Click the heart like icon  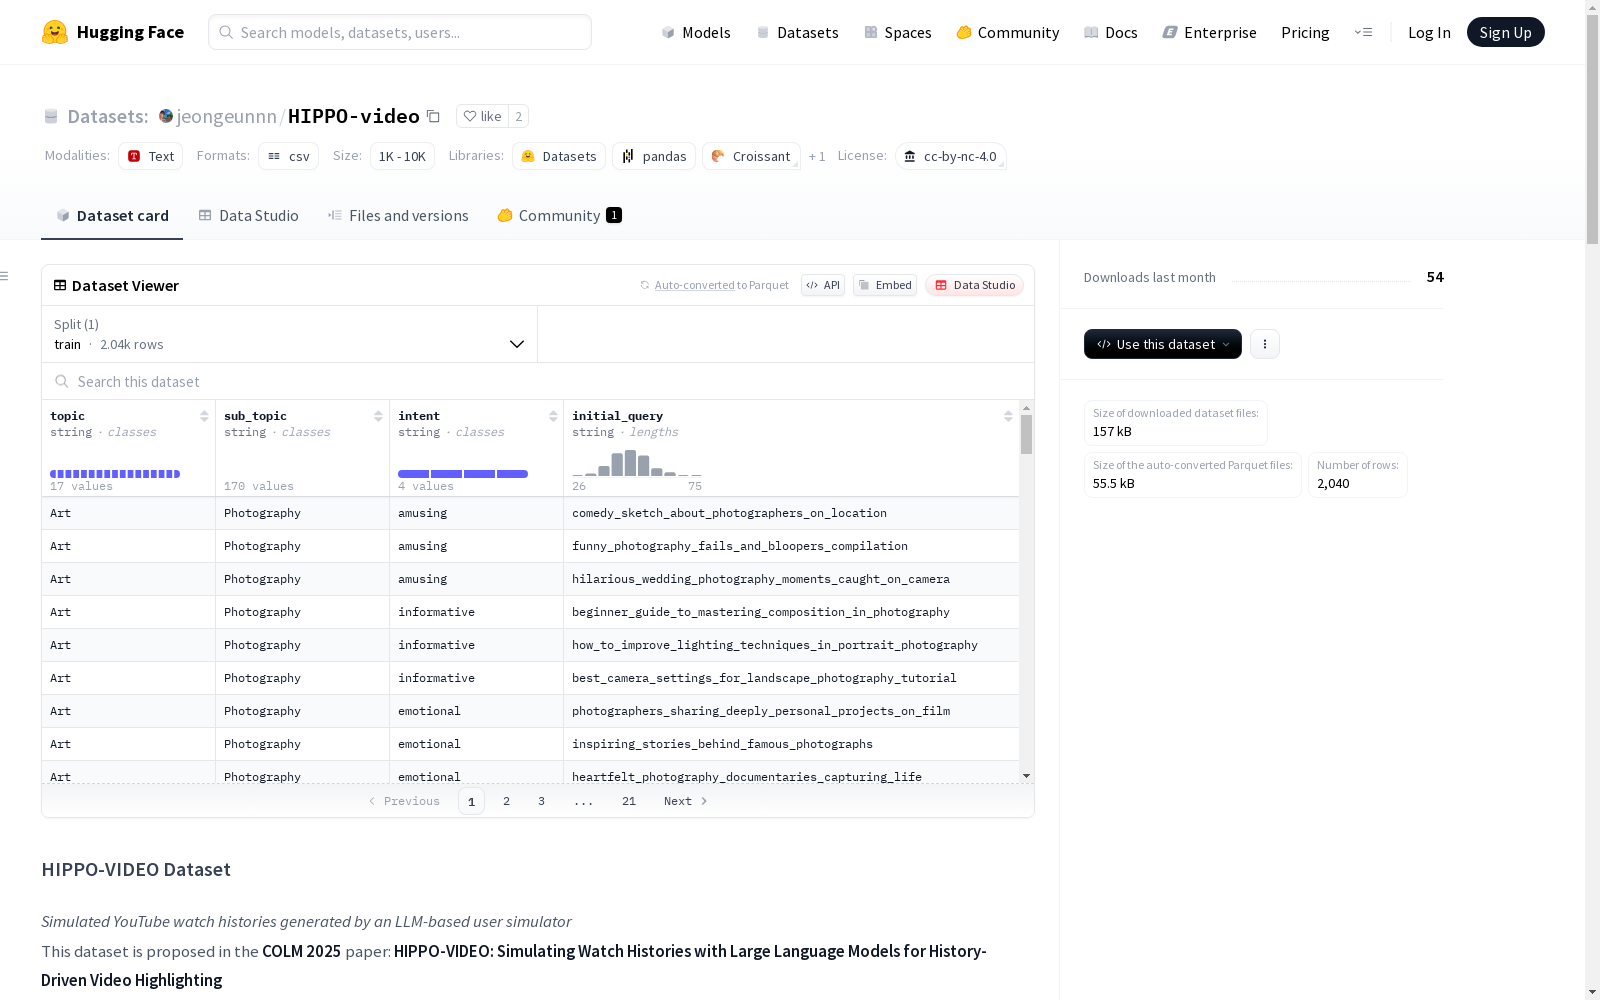470,116
